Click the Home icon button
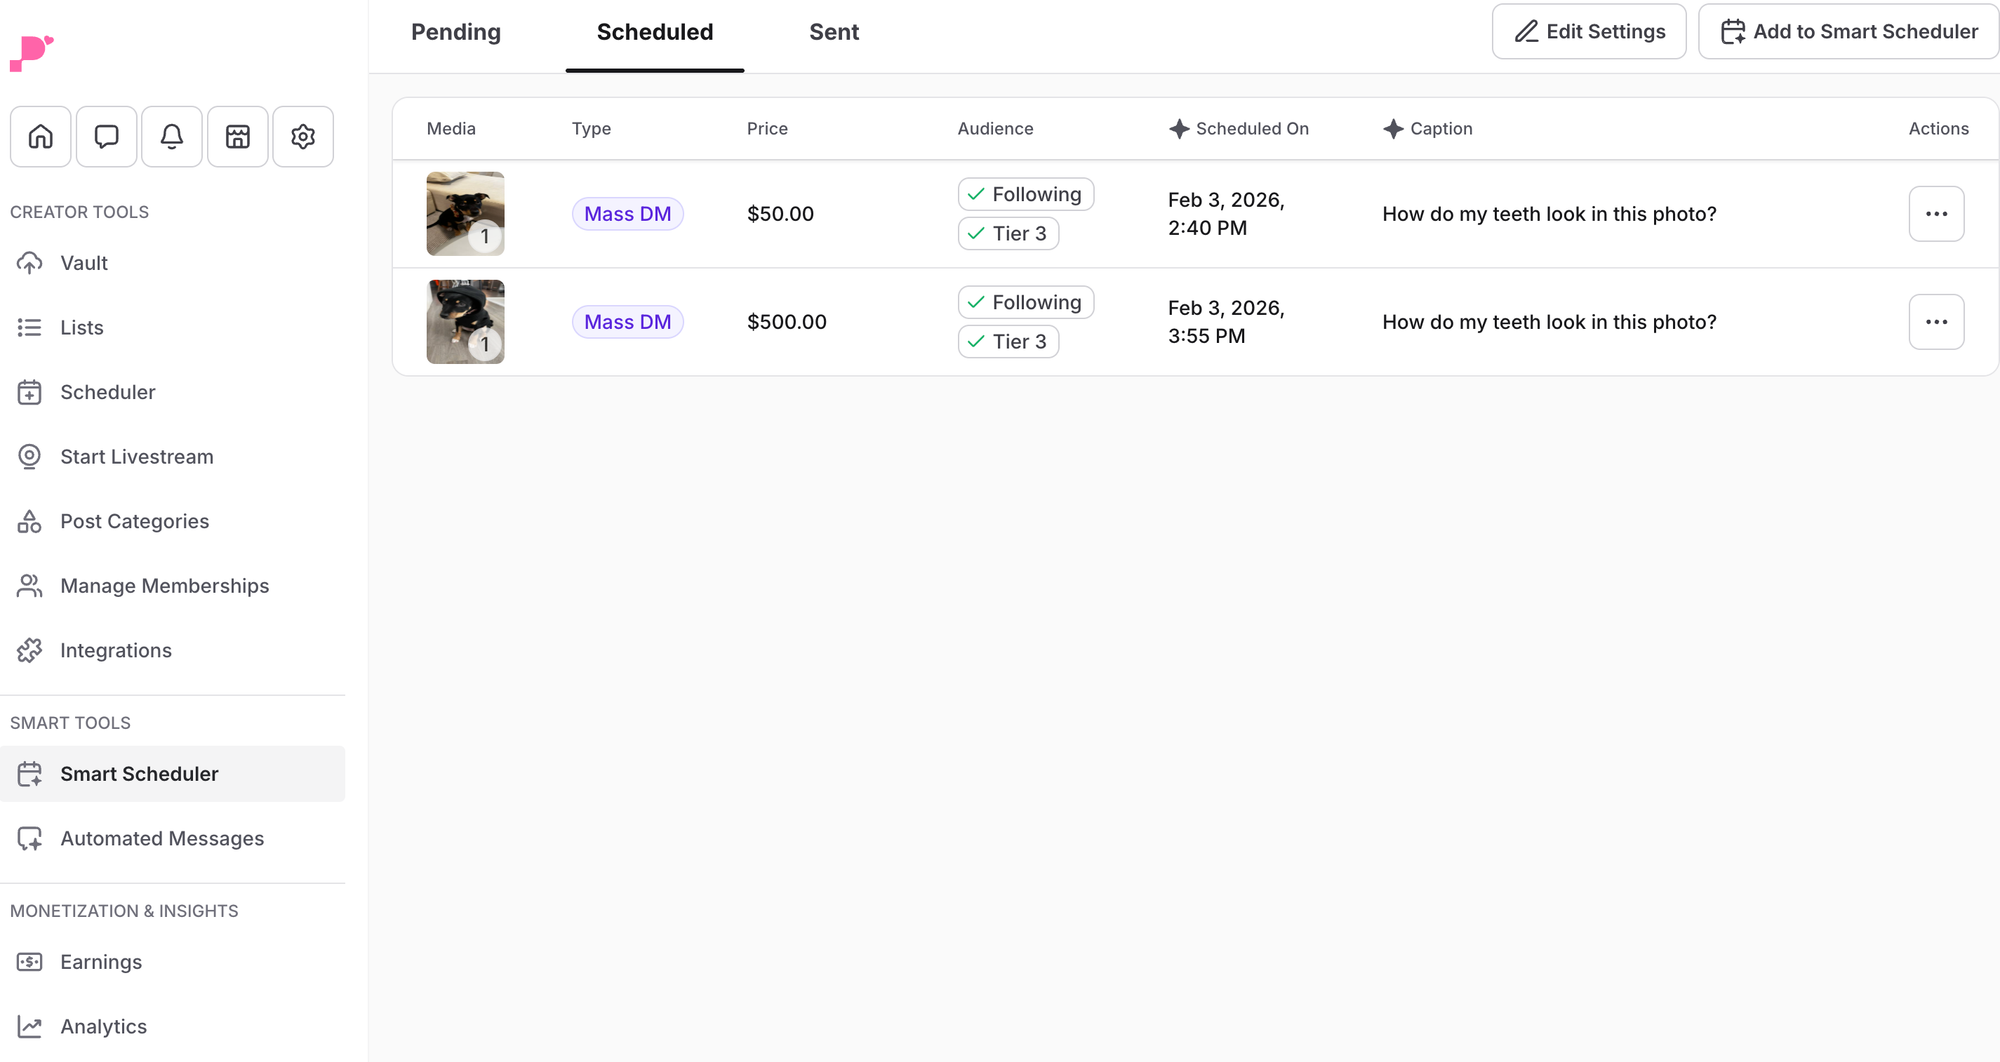This screenshot has width=2000, height=1062. click(x=41, y=136)
